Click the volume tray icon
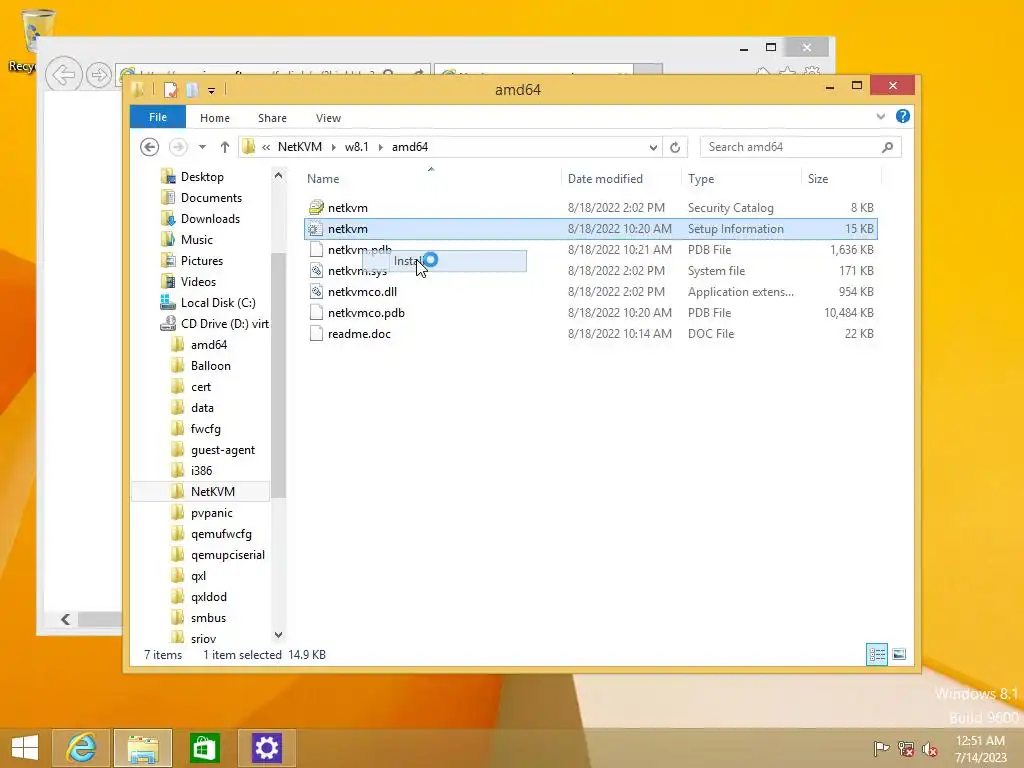The height and width of the screenshot is (768, 1024). (x=930, y=748)
